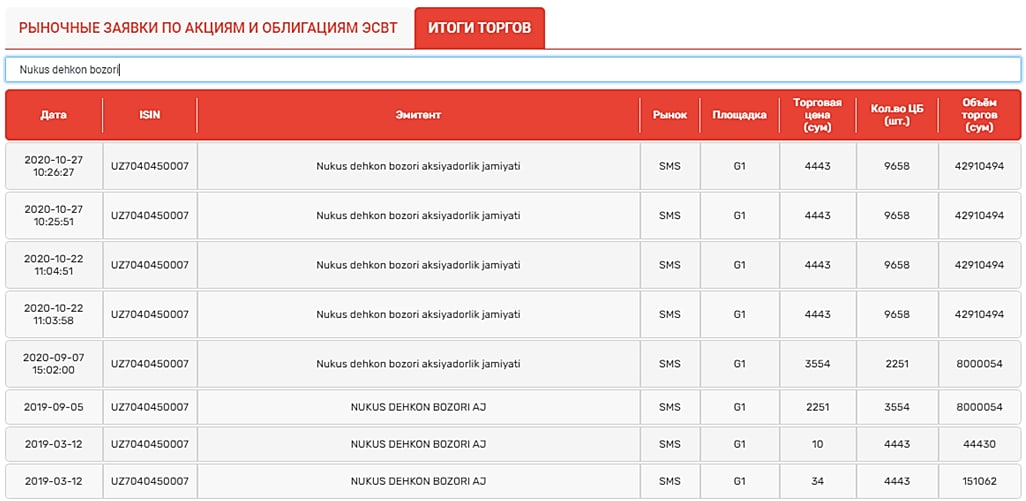This screenshot has height=501, width=1026.
Task: Select date cell 2020-09-07 15:02:00
Action: coord(54,364)
